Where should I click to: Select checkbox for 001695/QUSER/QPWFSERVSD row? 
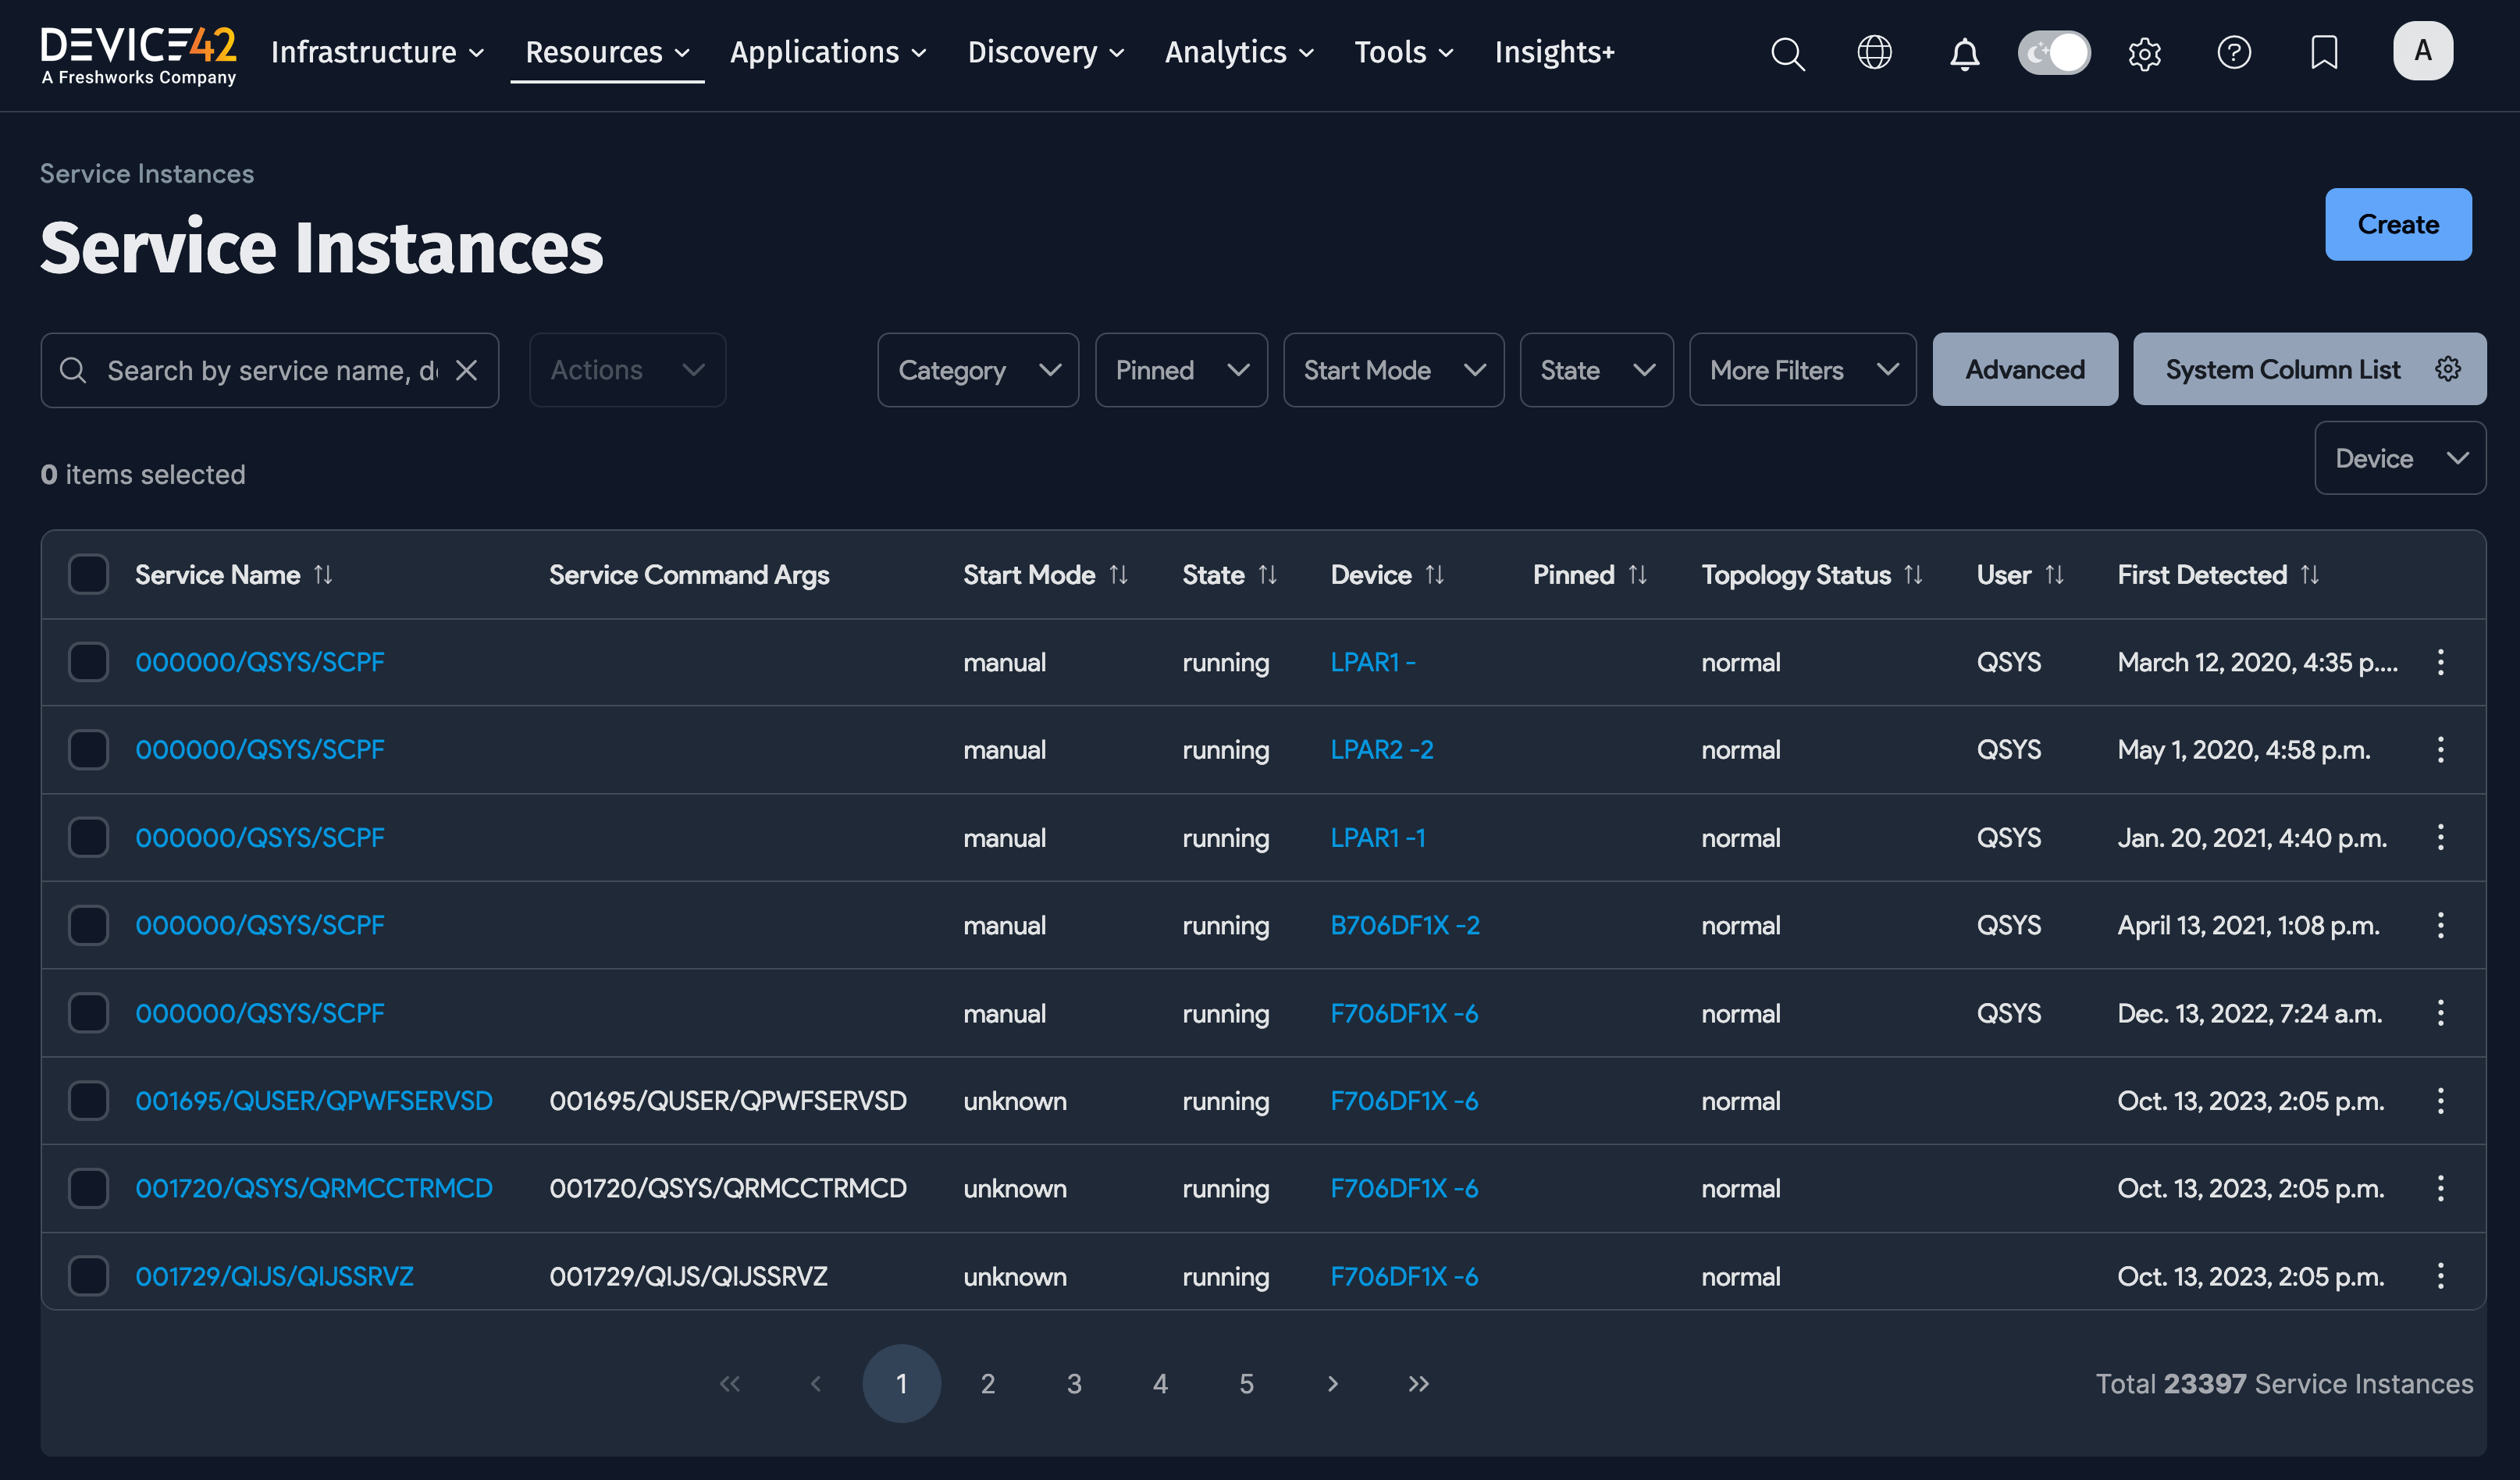pyautogui.click(x=88, y=1100)
